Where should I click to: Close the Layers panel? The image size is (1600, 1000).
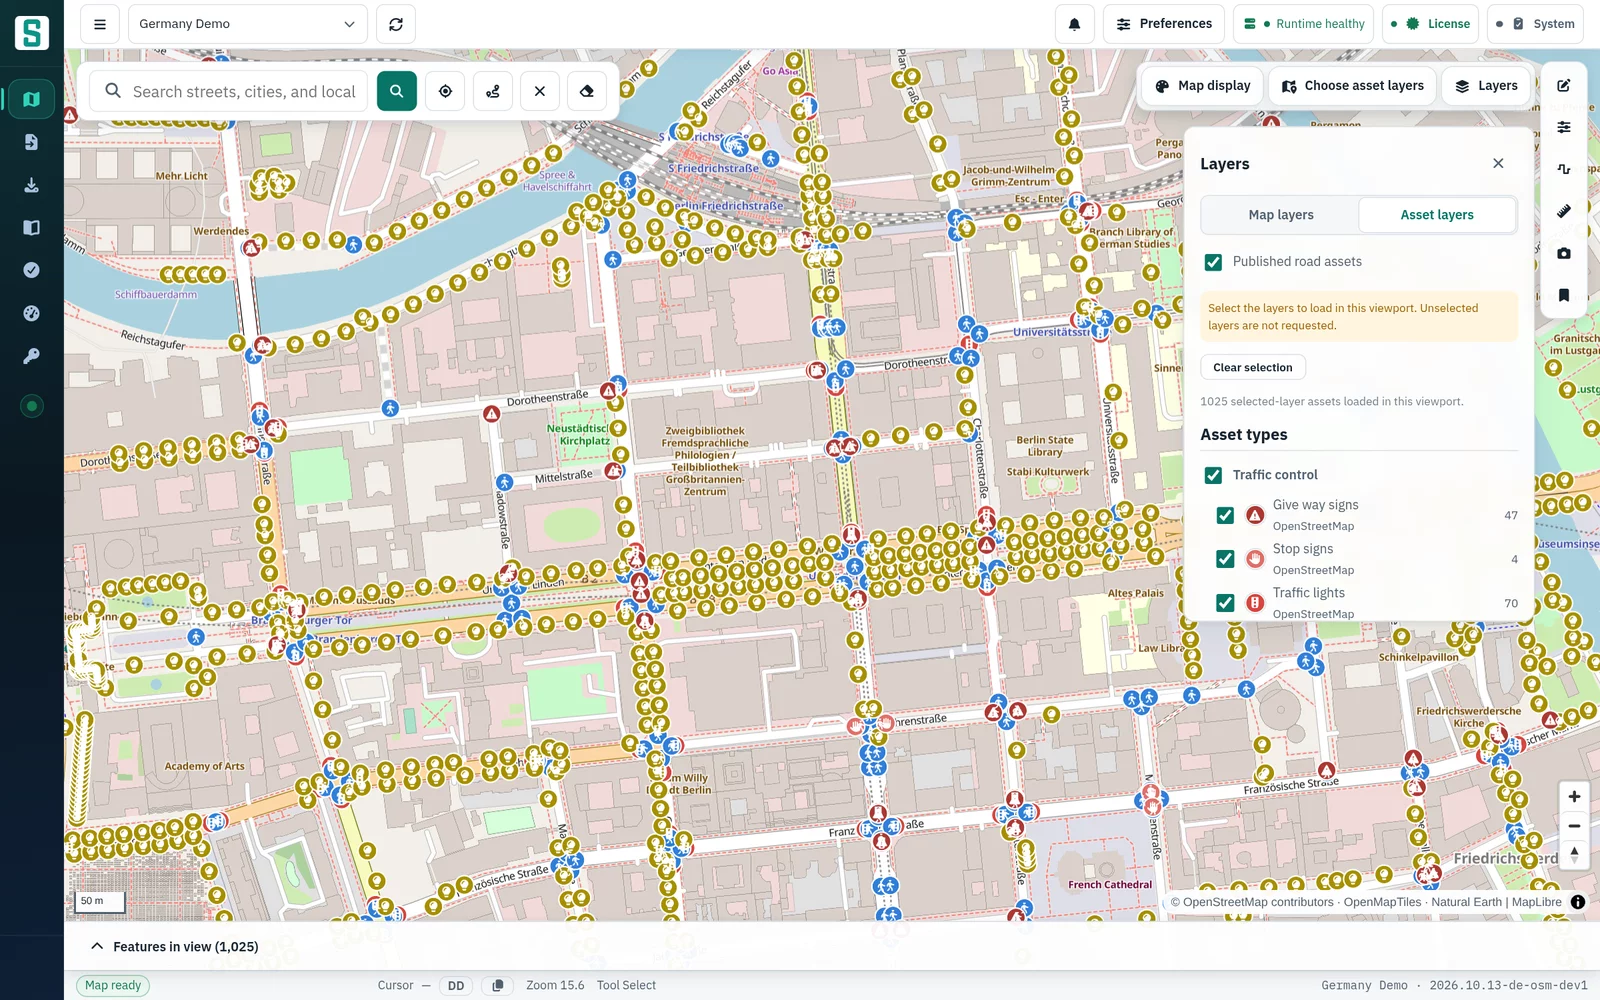pyautogui.click(x=1498, y=163)
